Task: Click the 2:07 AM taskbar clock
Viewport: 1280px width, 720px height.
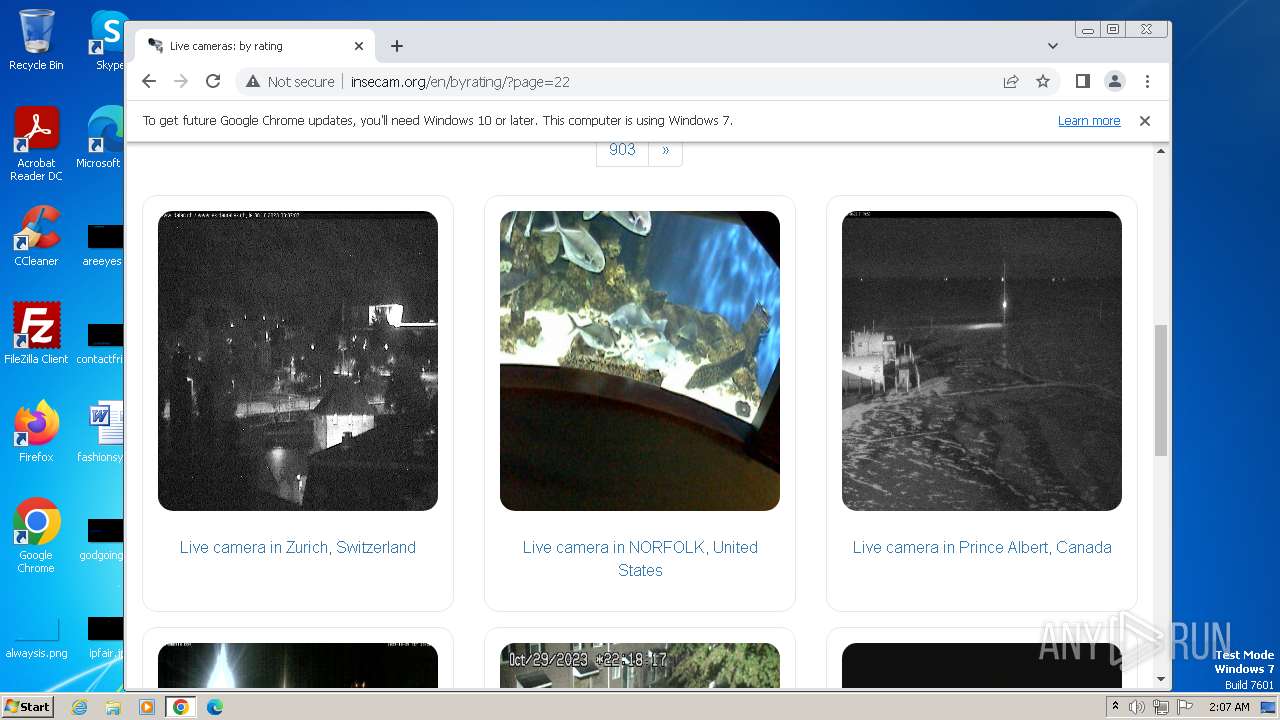Action: click(1228, 707)
